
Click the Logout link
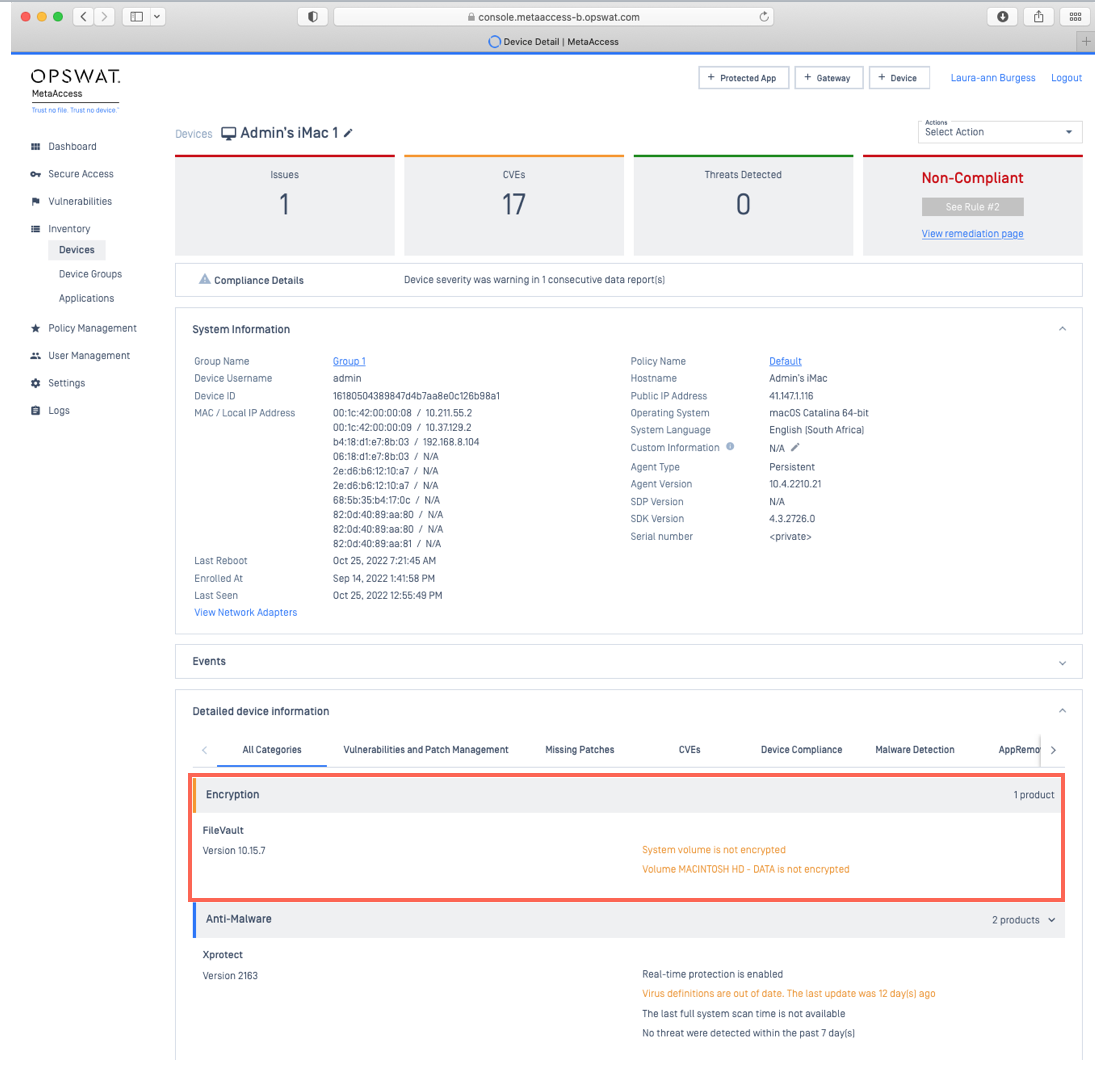1066,78
